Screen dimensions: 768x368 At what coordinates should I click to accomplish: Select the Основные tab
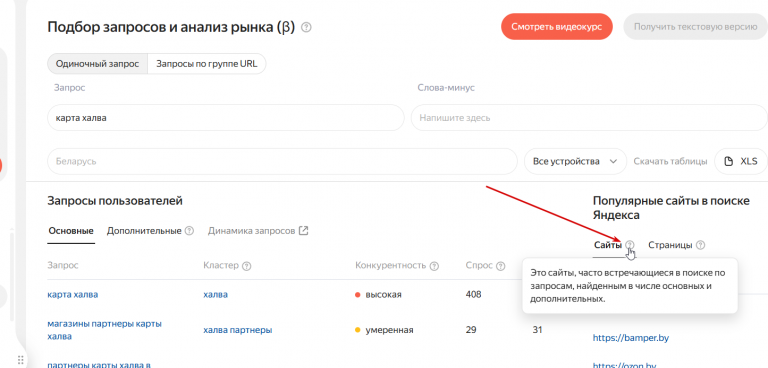[71, 231]
